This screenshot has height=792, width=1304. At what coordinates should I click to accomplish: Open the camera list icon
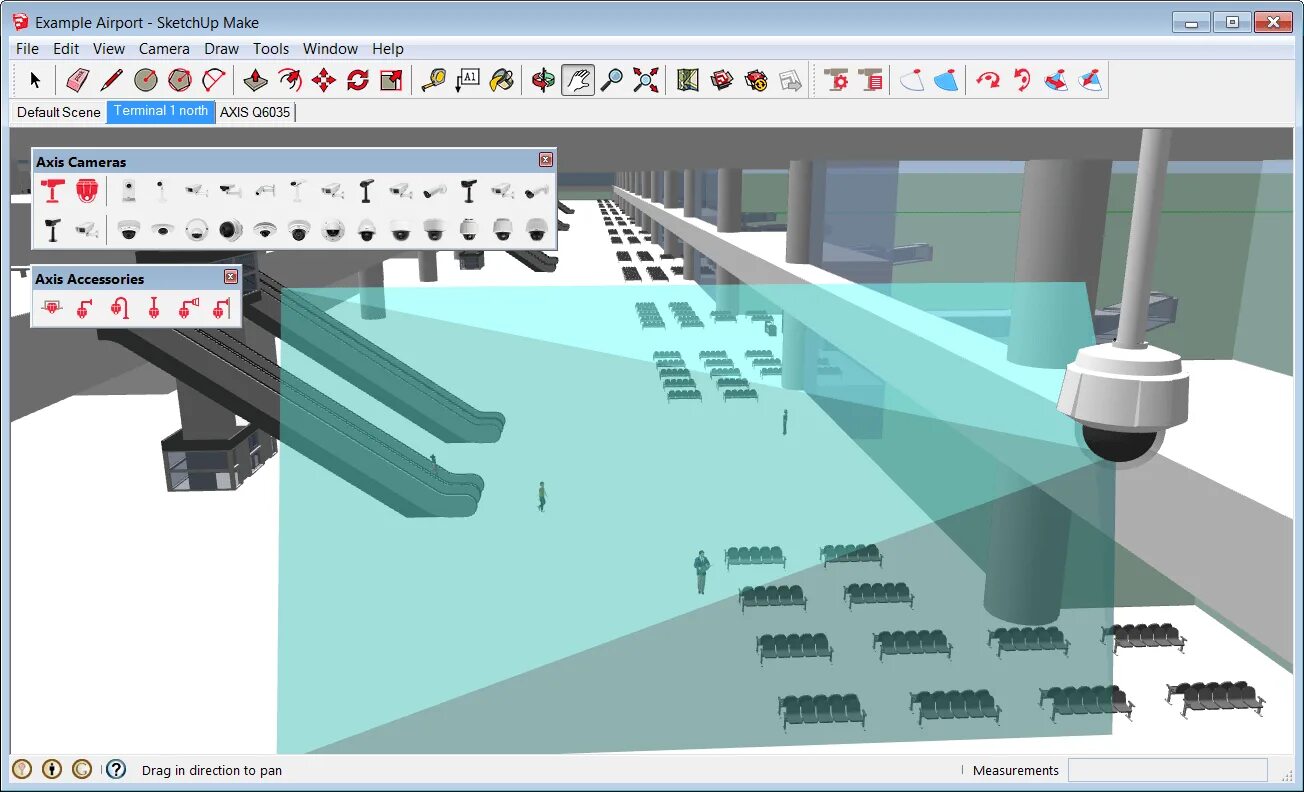[871, 80]
